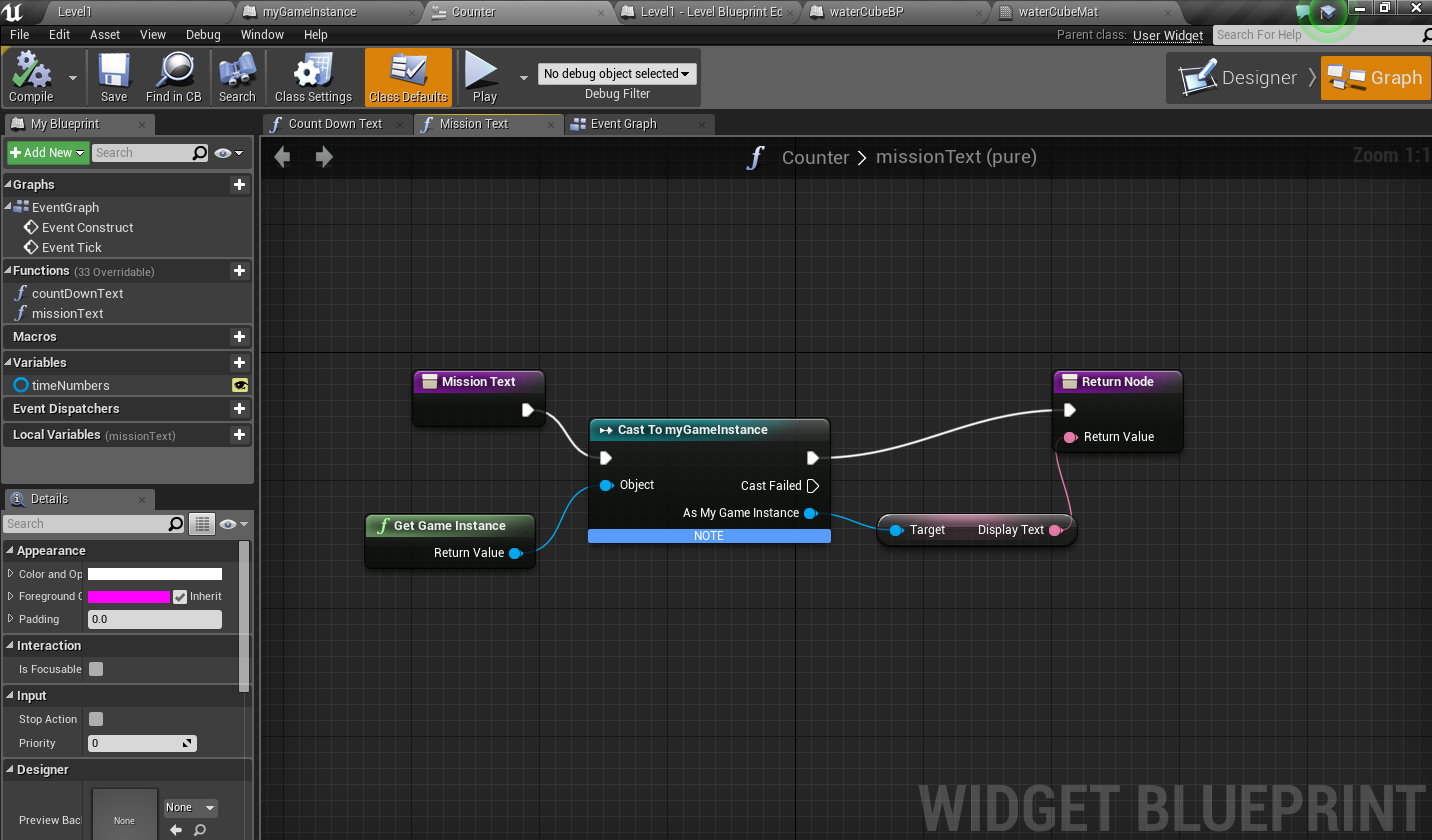Switch to Designer mode

coord(1240,78)
